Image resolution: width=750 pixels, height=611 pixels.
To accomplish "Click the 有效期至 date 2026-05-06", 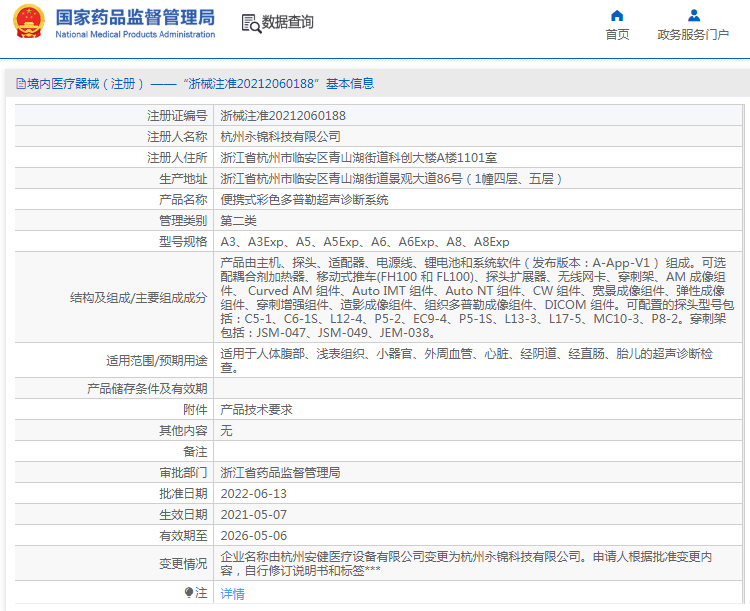I will pyautogui.click(x=253, y=536).
